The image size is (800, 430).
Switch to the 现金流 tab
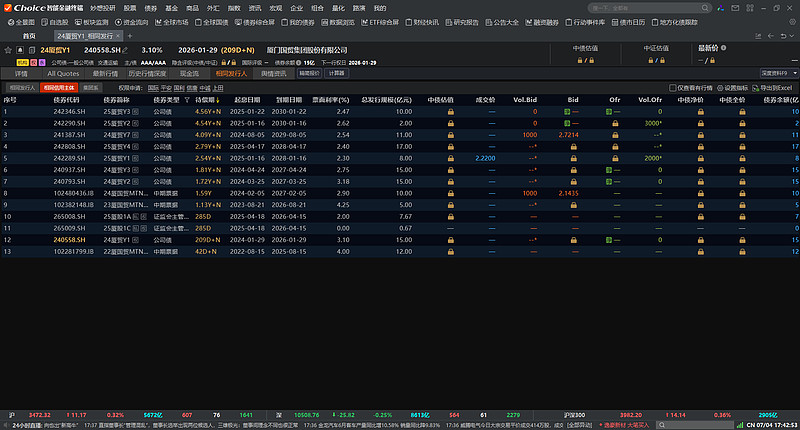pos(189,73)
